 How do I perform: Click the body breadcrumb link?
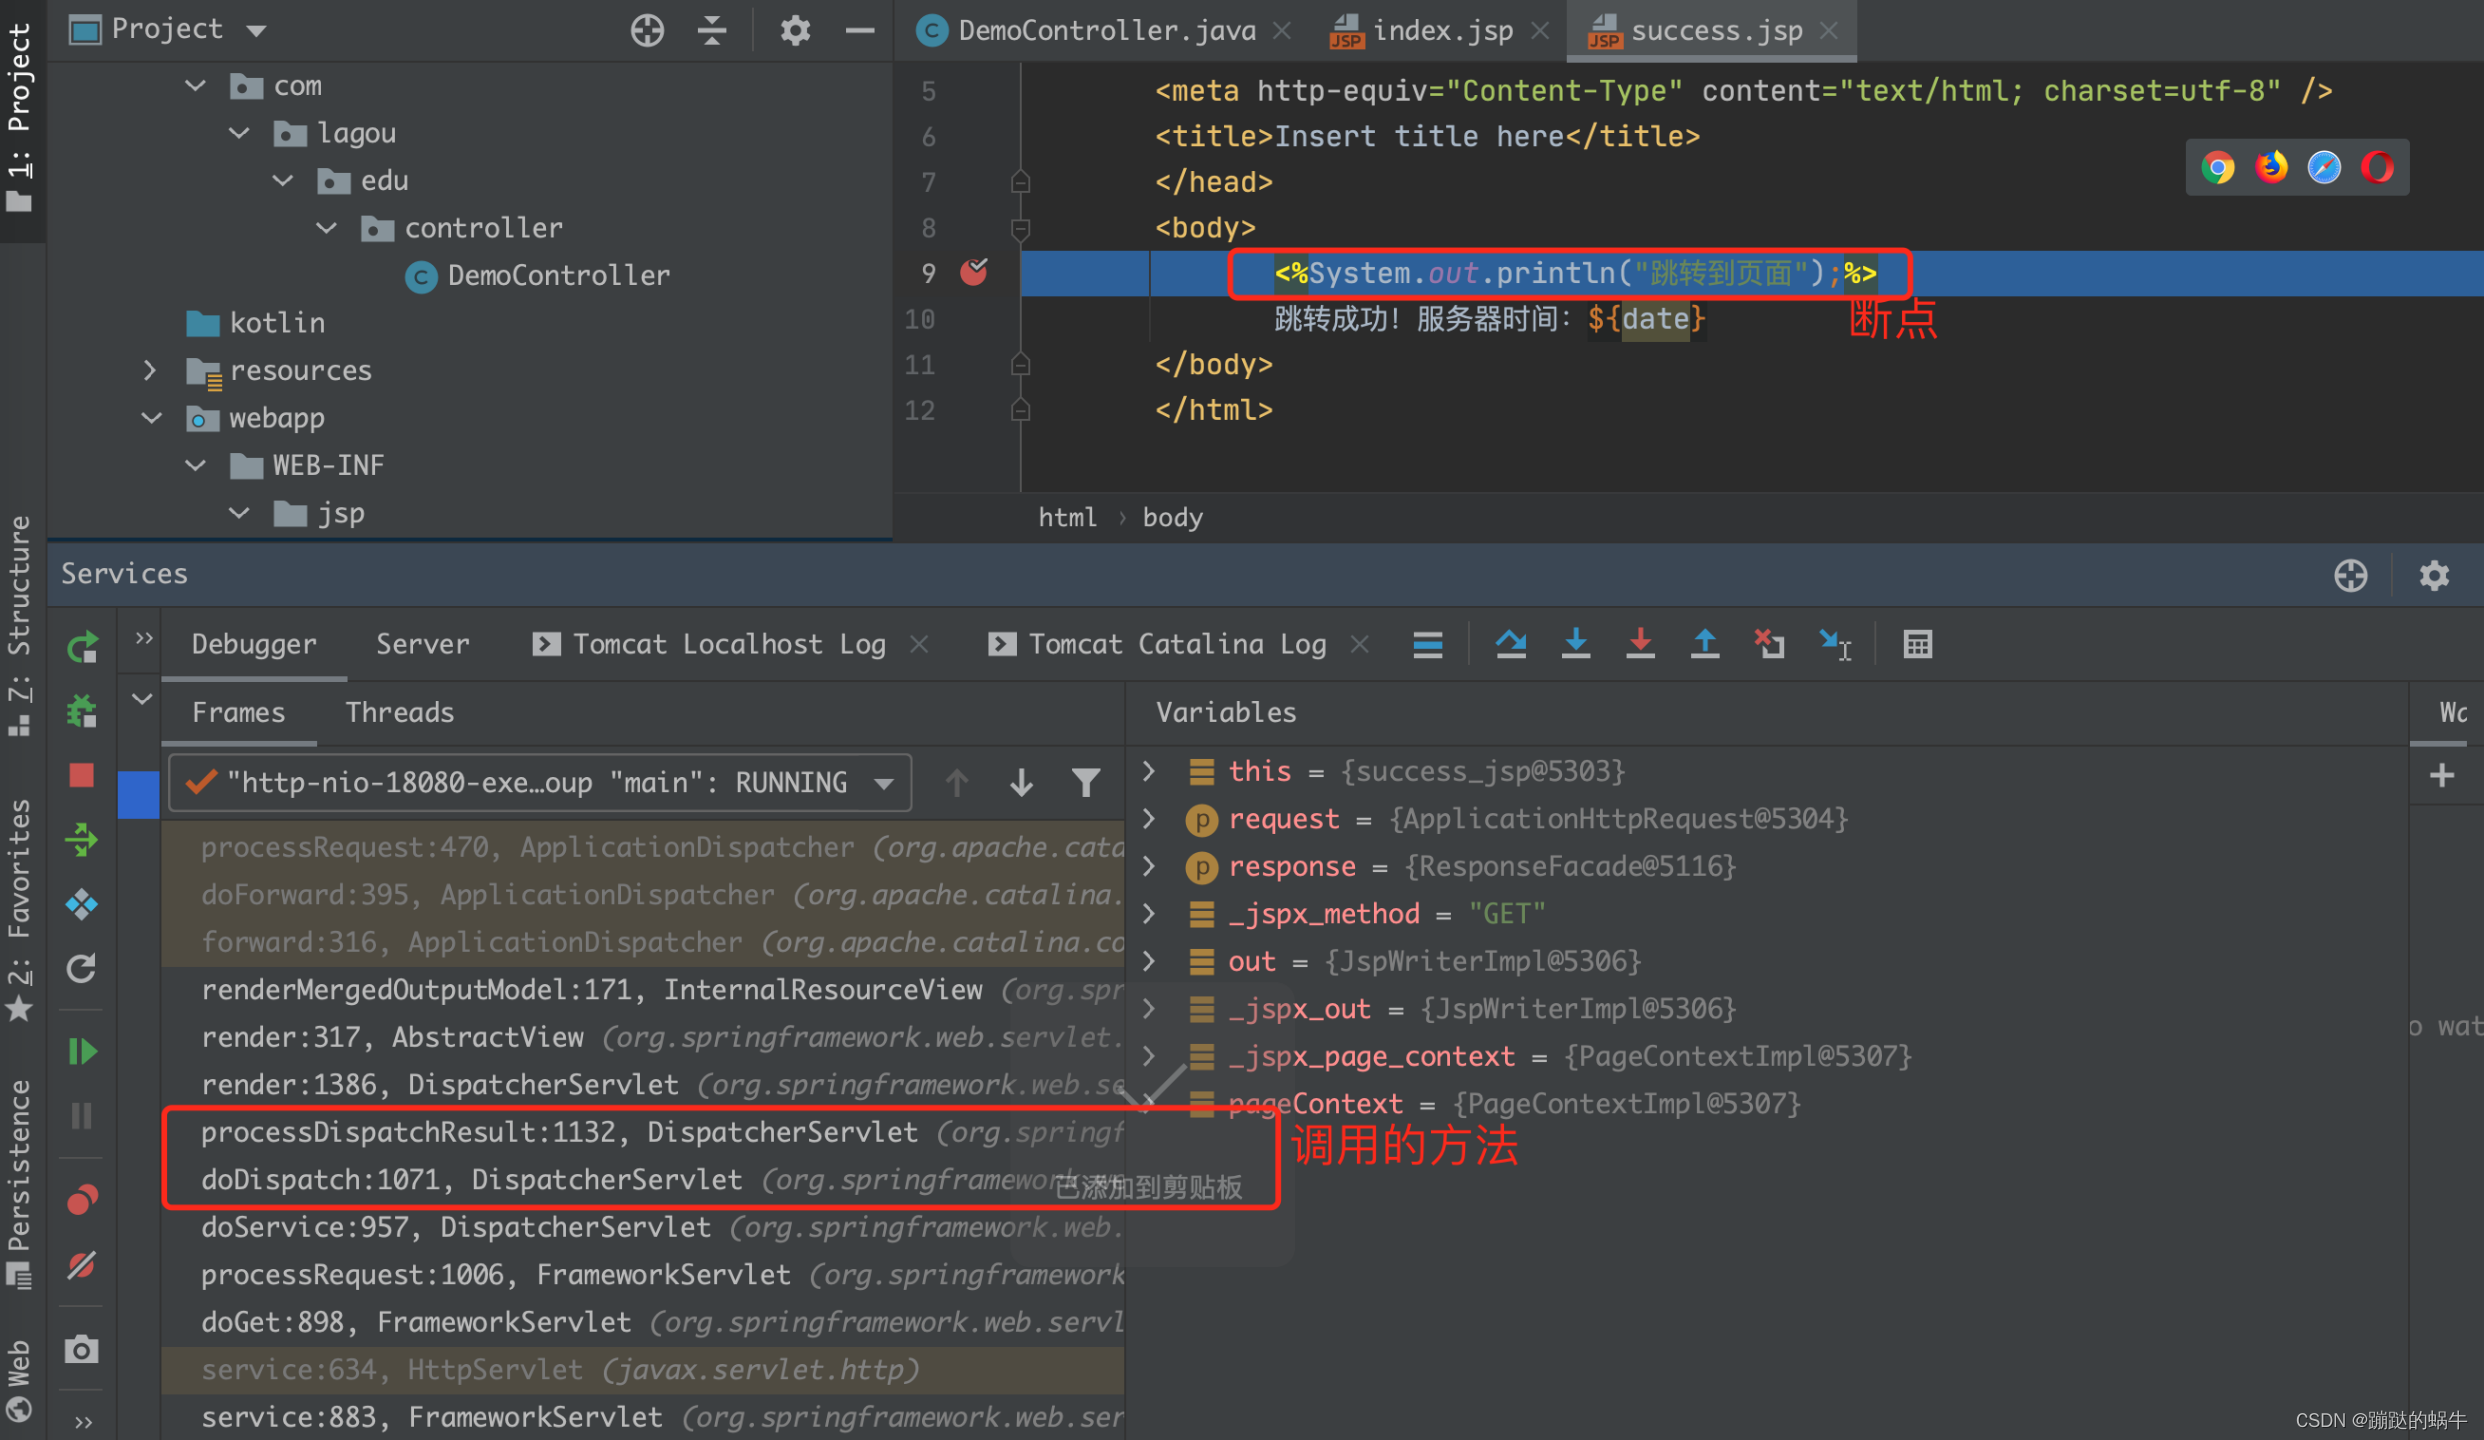point(1172,517)
